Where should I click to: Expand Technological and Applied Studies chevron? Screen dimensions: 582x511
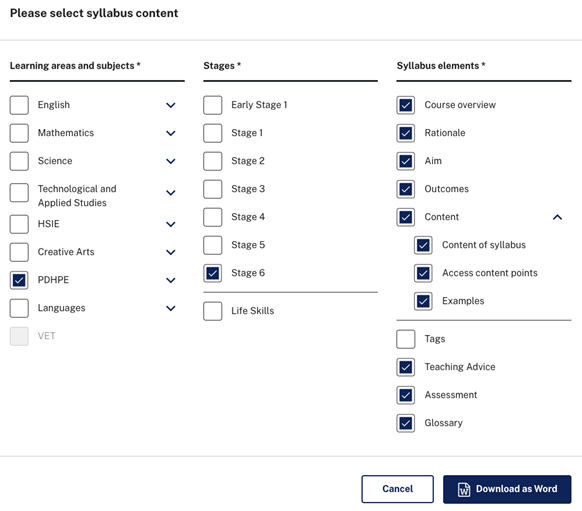tap(171, 193)
